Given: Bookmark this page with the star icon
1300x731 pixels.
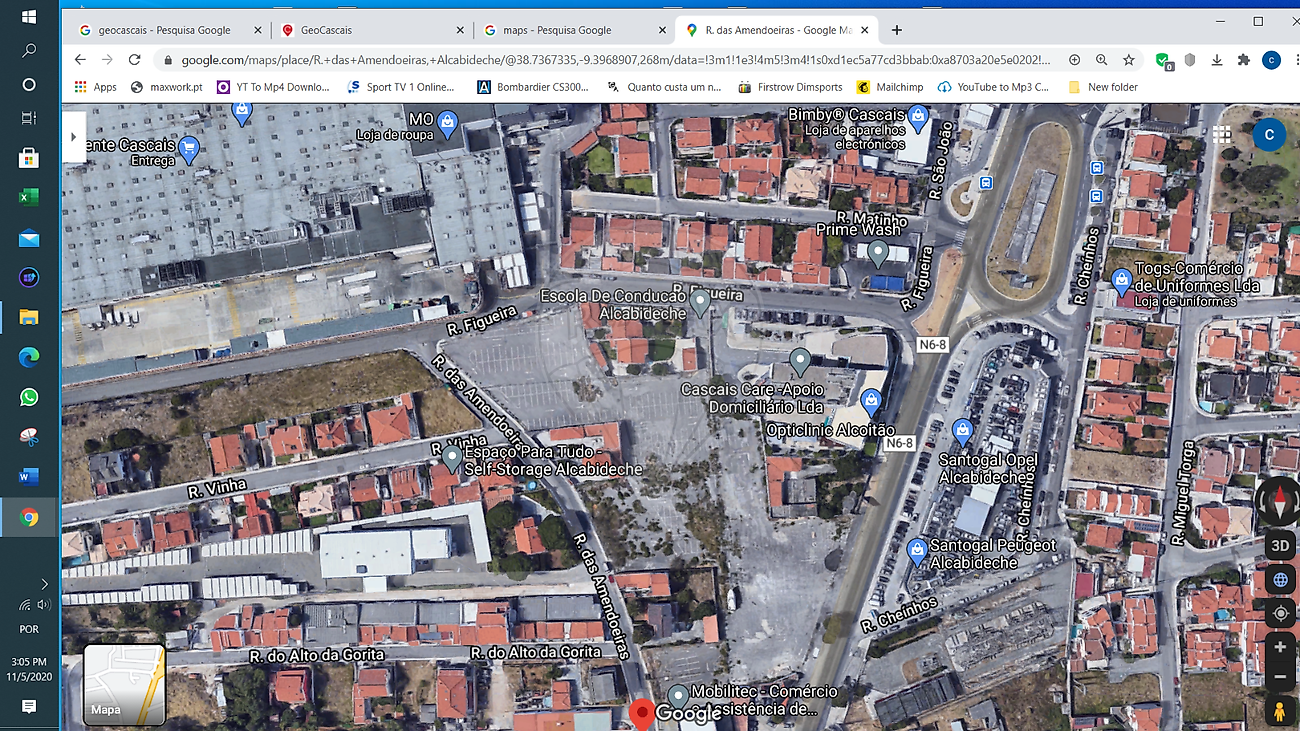Looking at the screenshot, I should pyautogui.click(x=1128, y=60).
